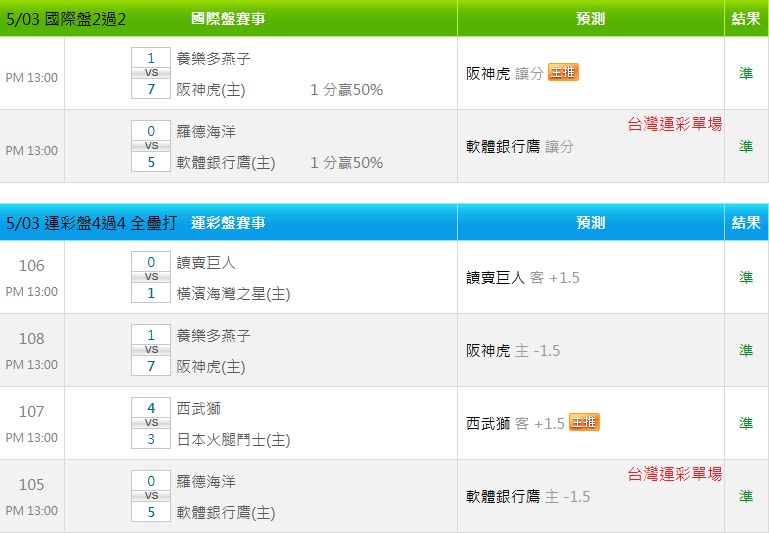Select the 國際盤賽事 header tab
Screen dimensions: 769x533
228,19
